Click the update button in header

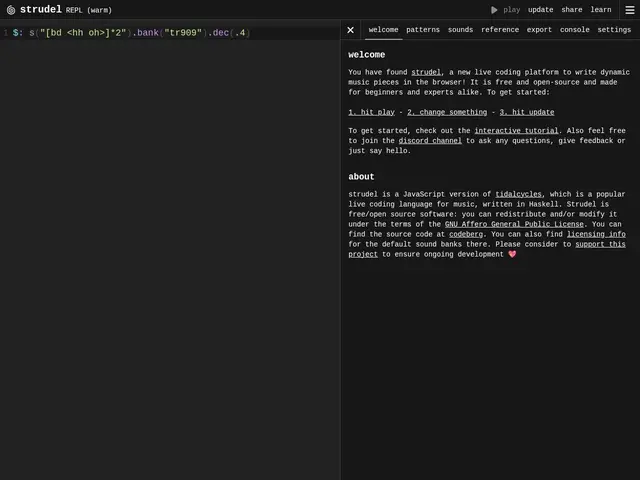540,10
